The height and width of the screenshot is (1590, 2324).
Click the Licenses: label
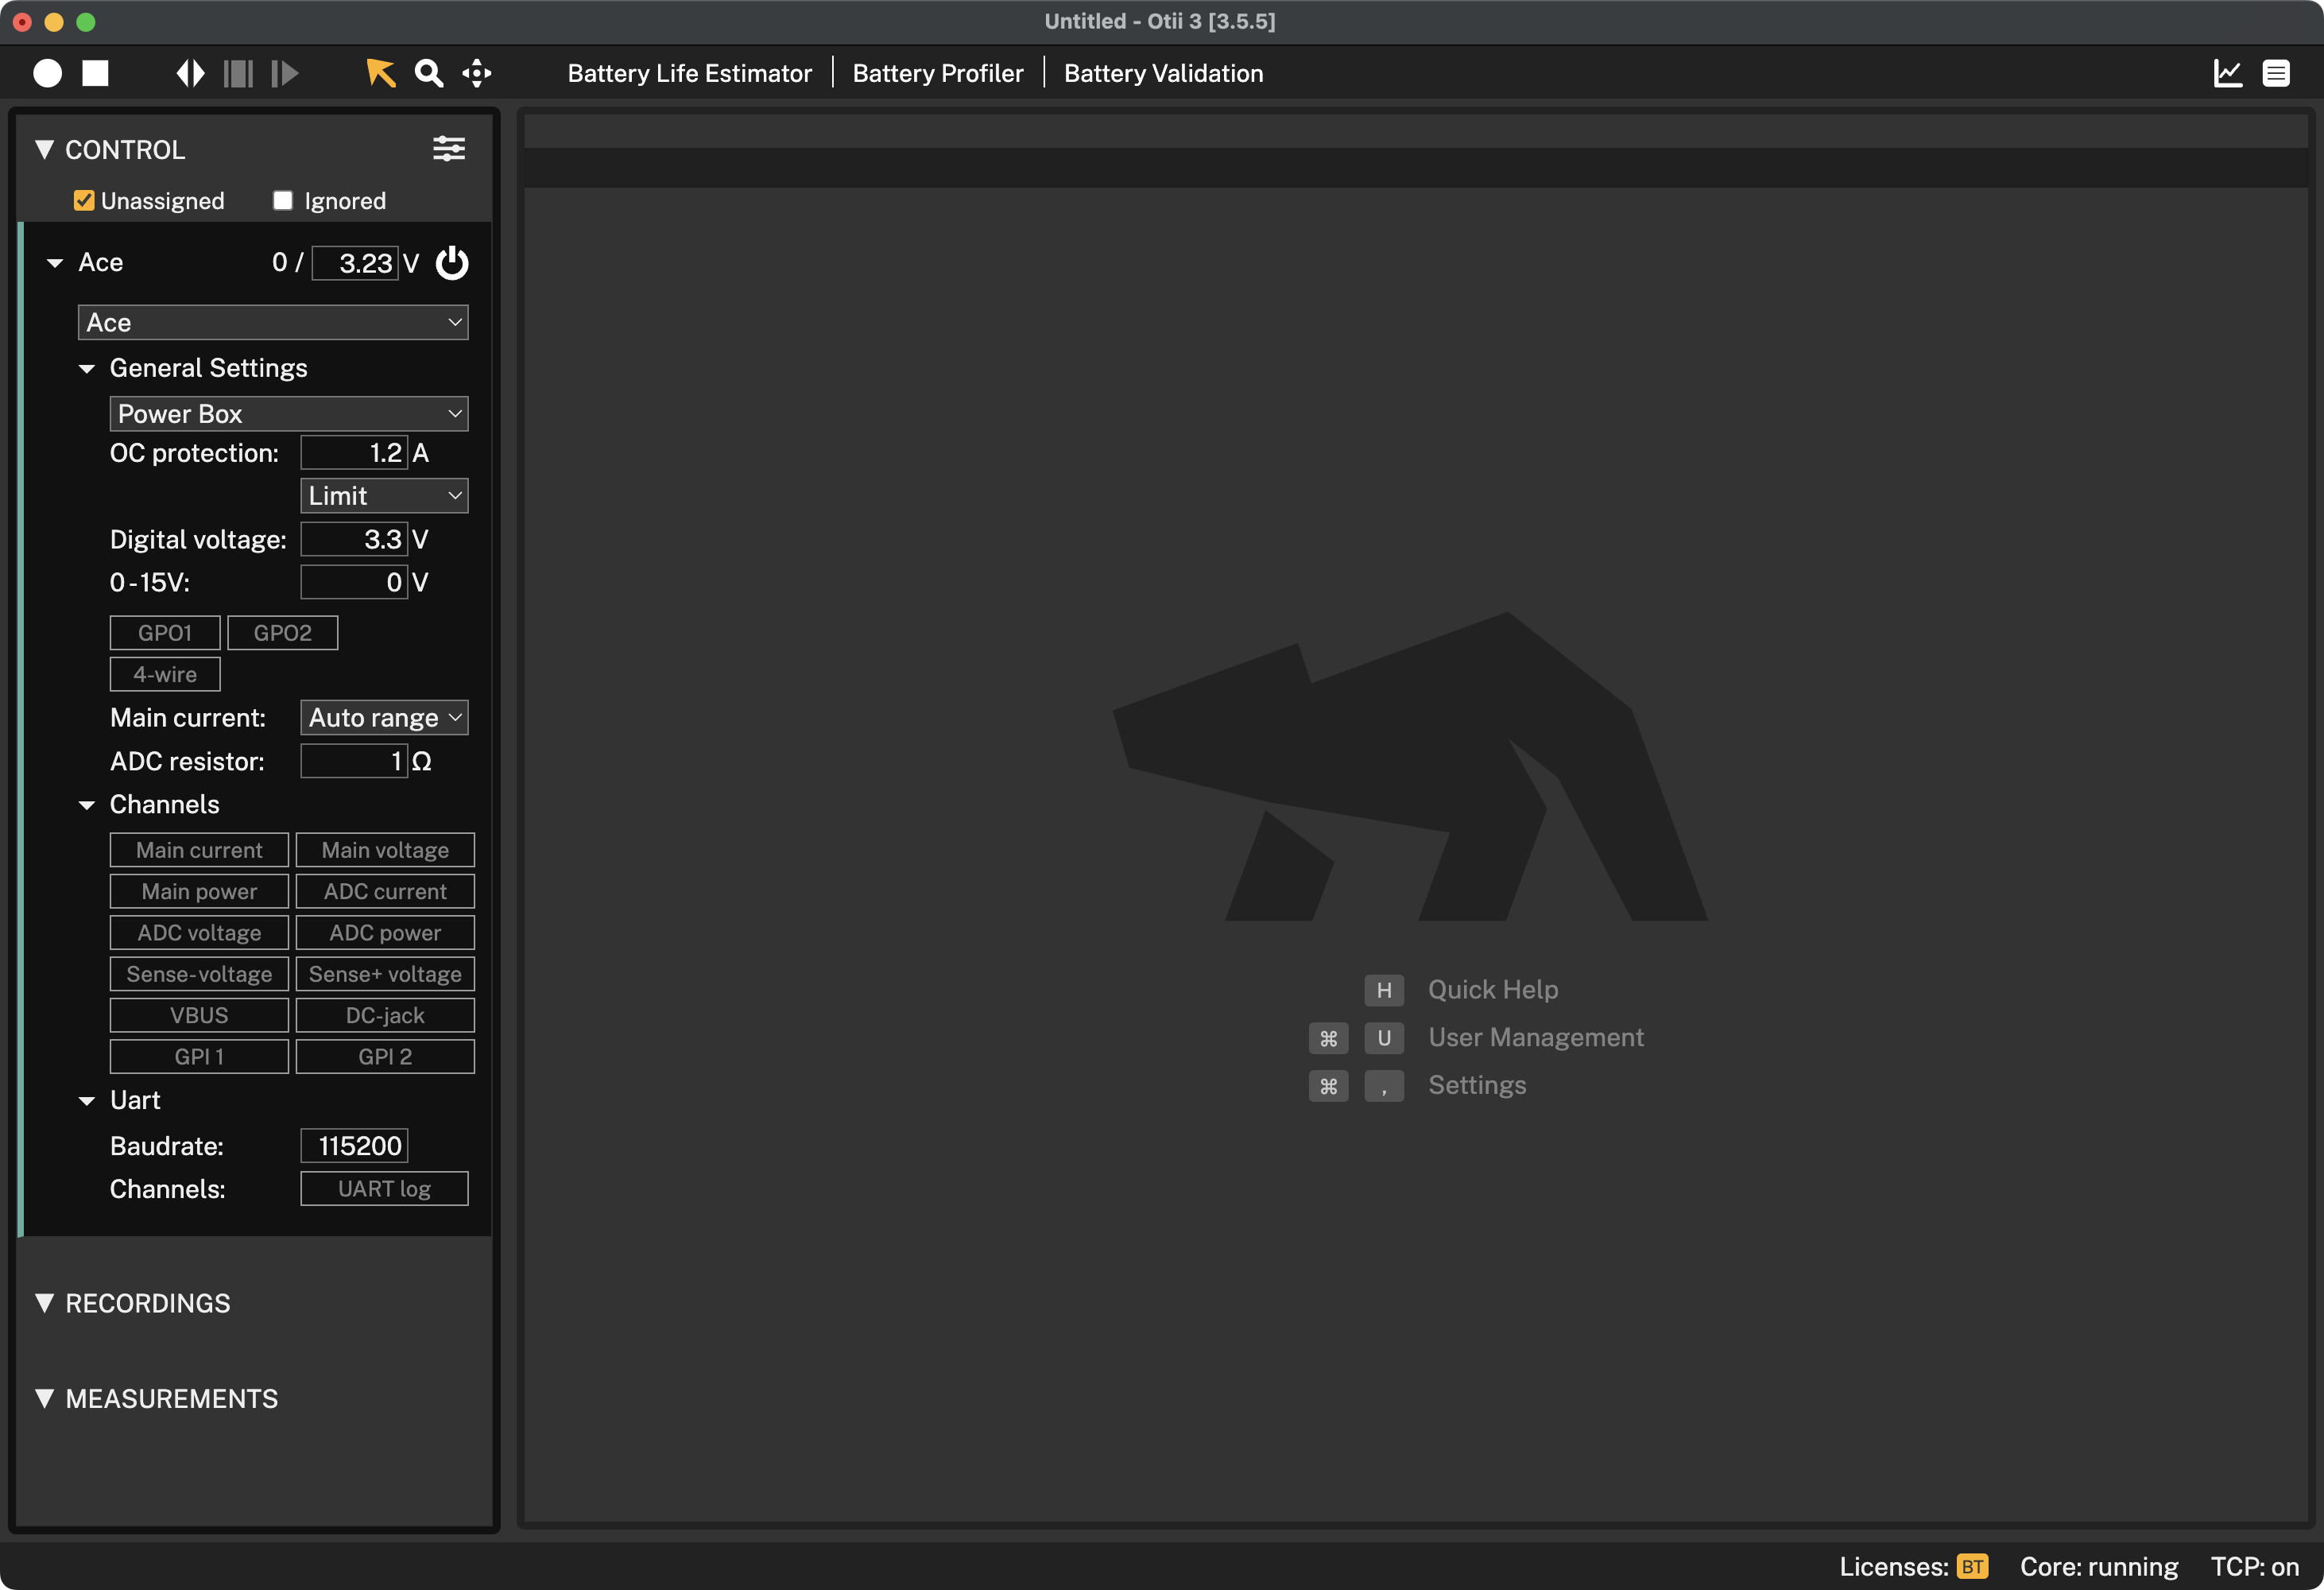click(x=1894, y=1566)
